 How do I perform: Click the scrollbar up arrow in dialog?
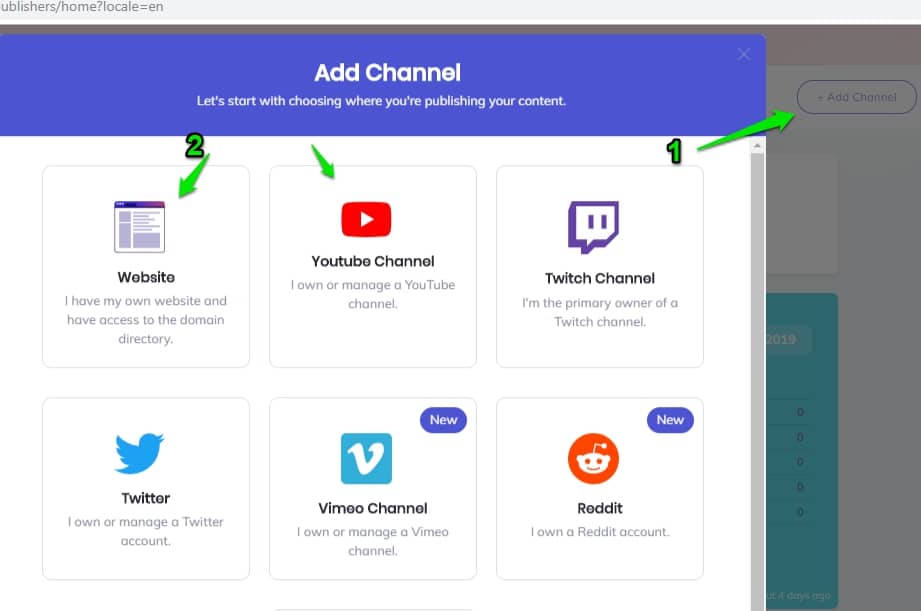coord(757,146)
